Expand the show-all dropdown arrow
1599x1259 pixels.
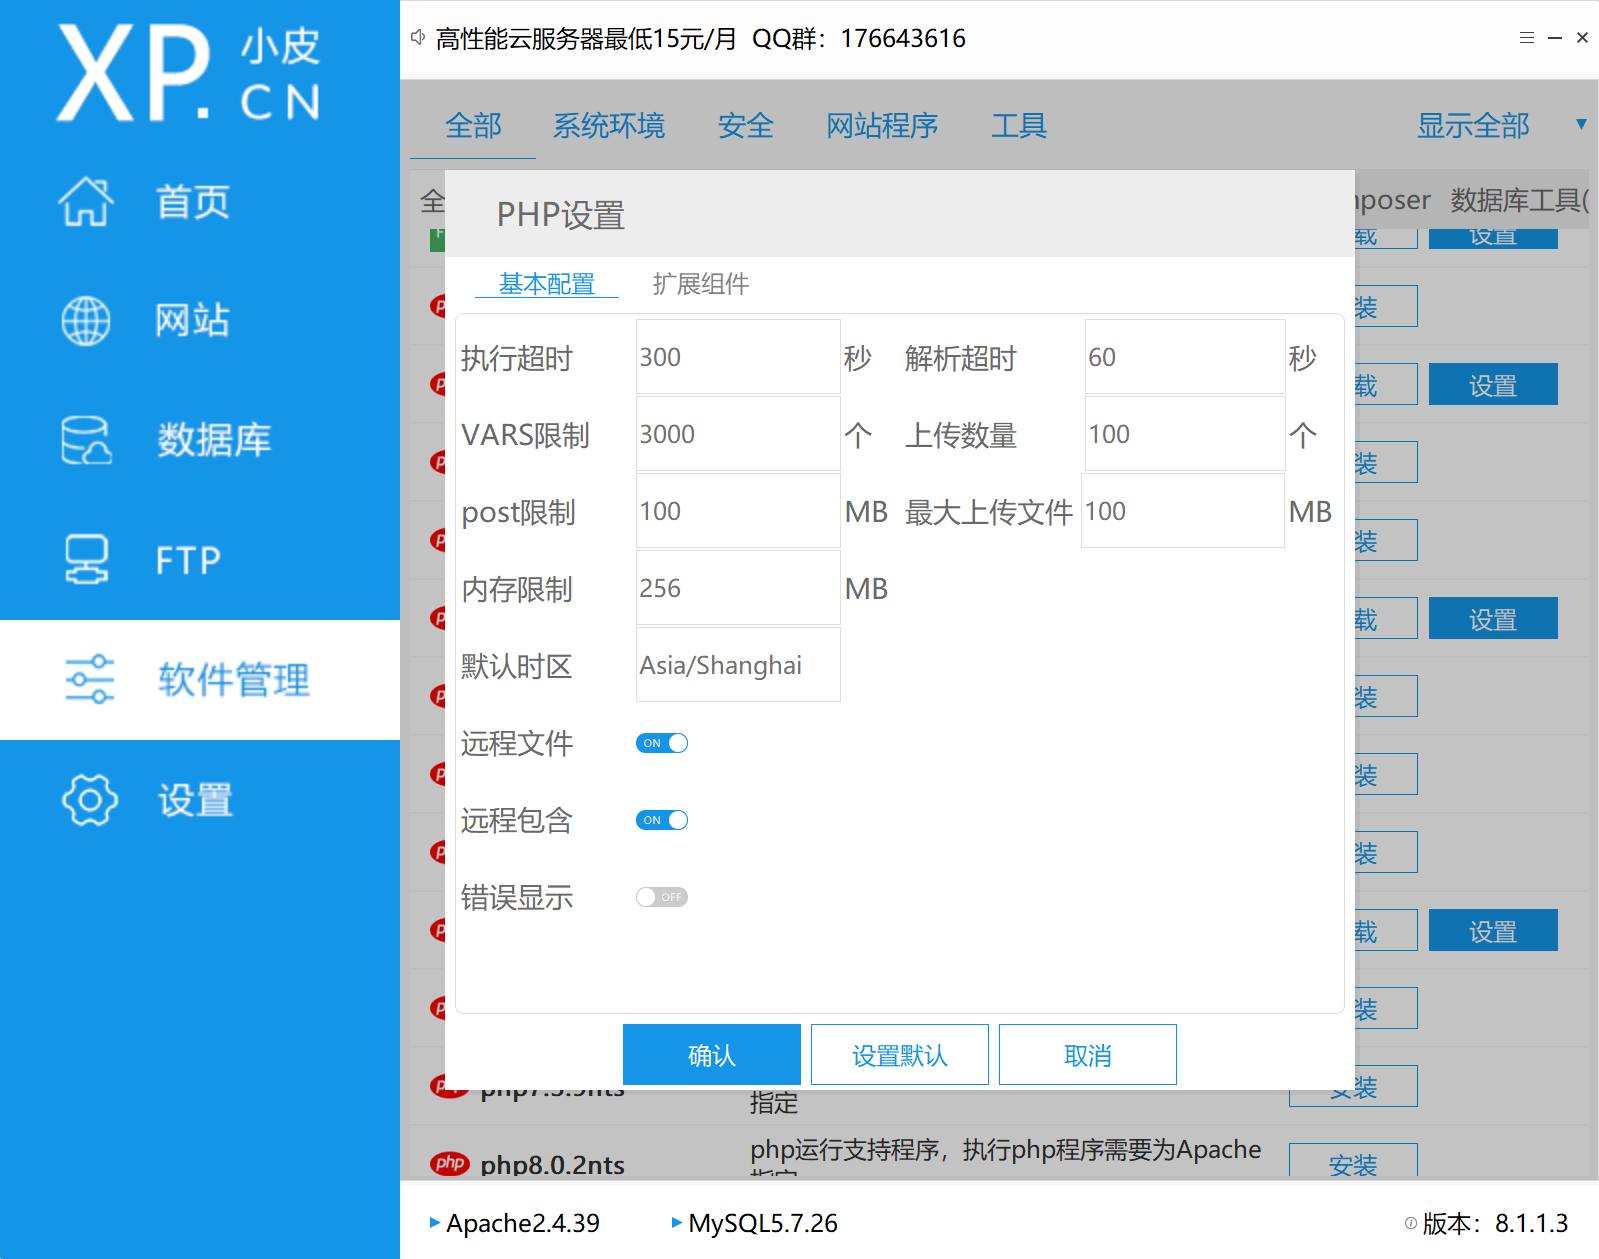click(1581, 125)
